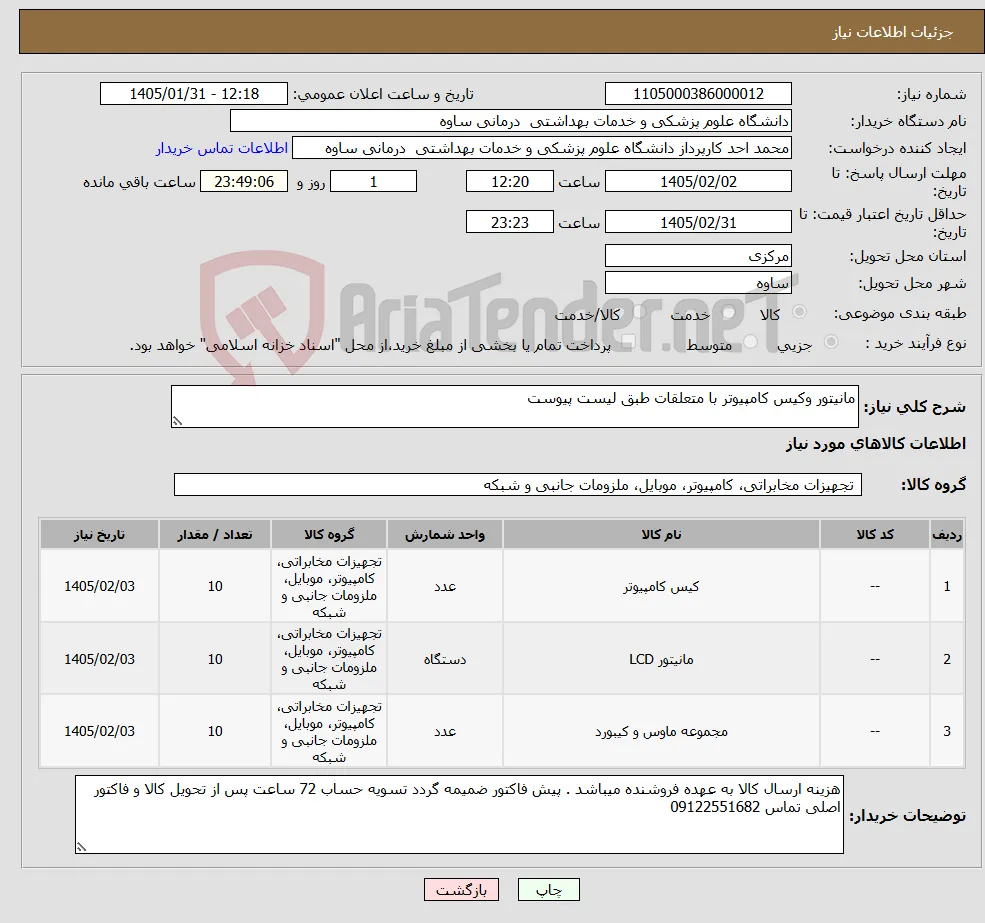This screenshot has height=923, width=985.
Task: Click the buyer organization name field
Action: [x=511, y=121]
